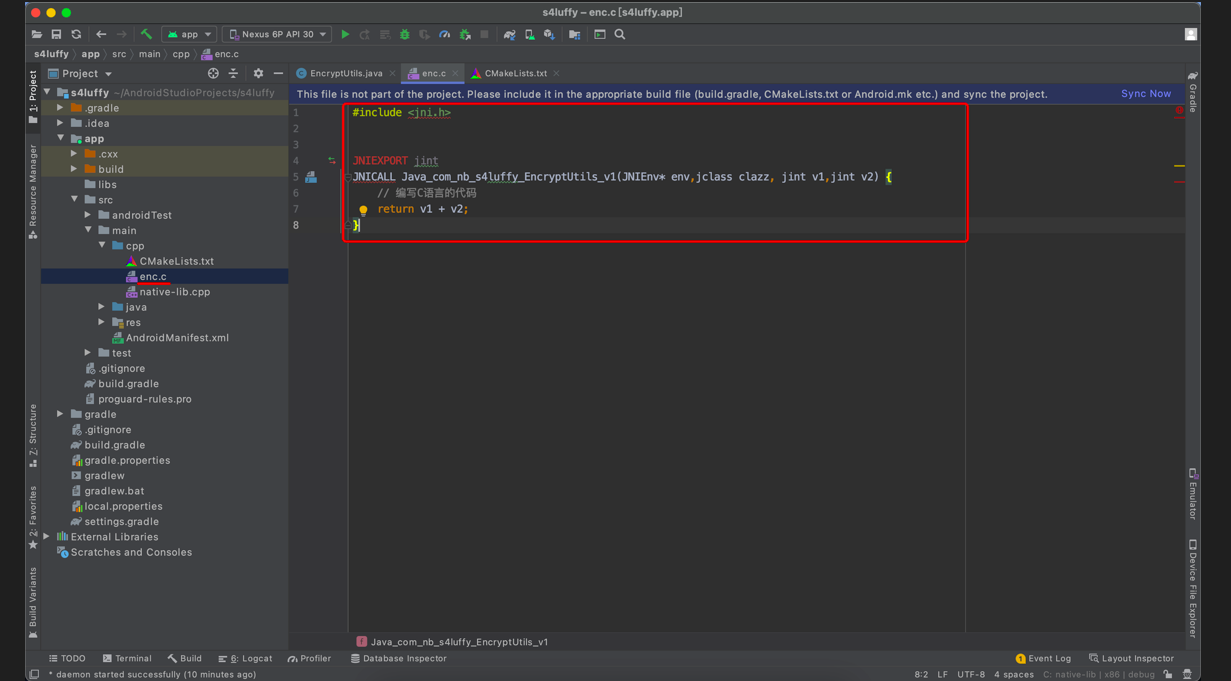Click UTF-8 encoding in status bar

971,674
